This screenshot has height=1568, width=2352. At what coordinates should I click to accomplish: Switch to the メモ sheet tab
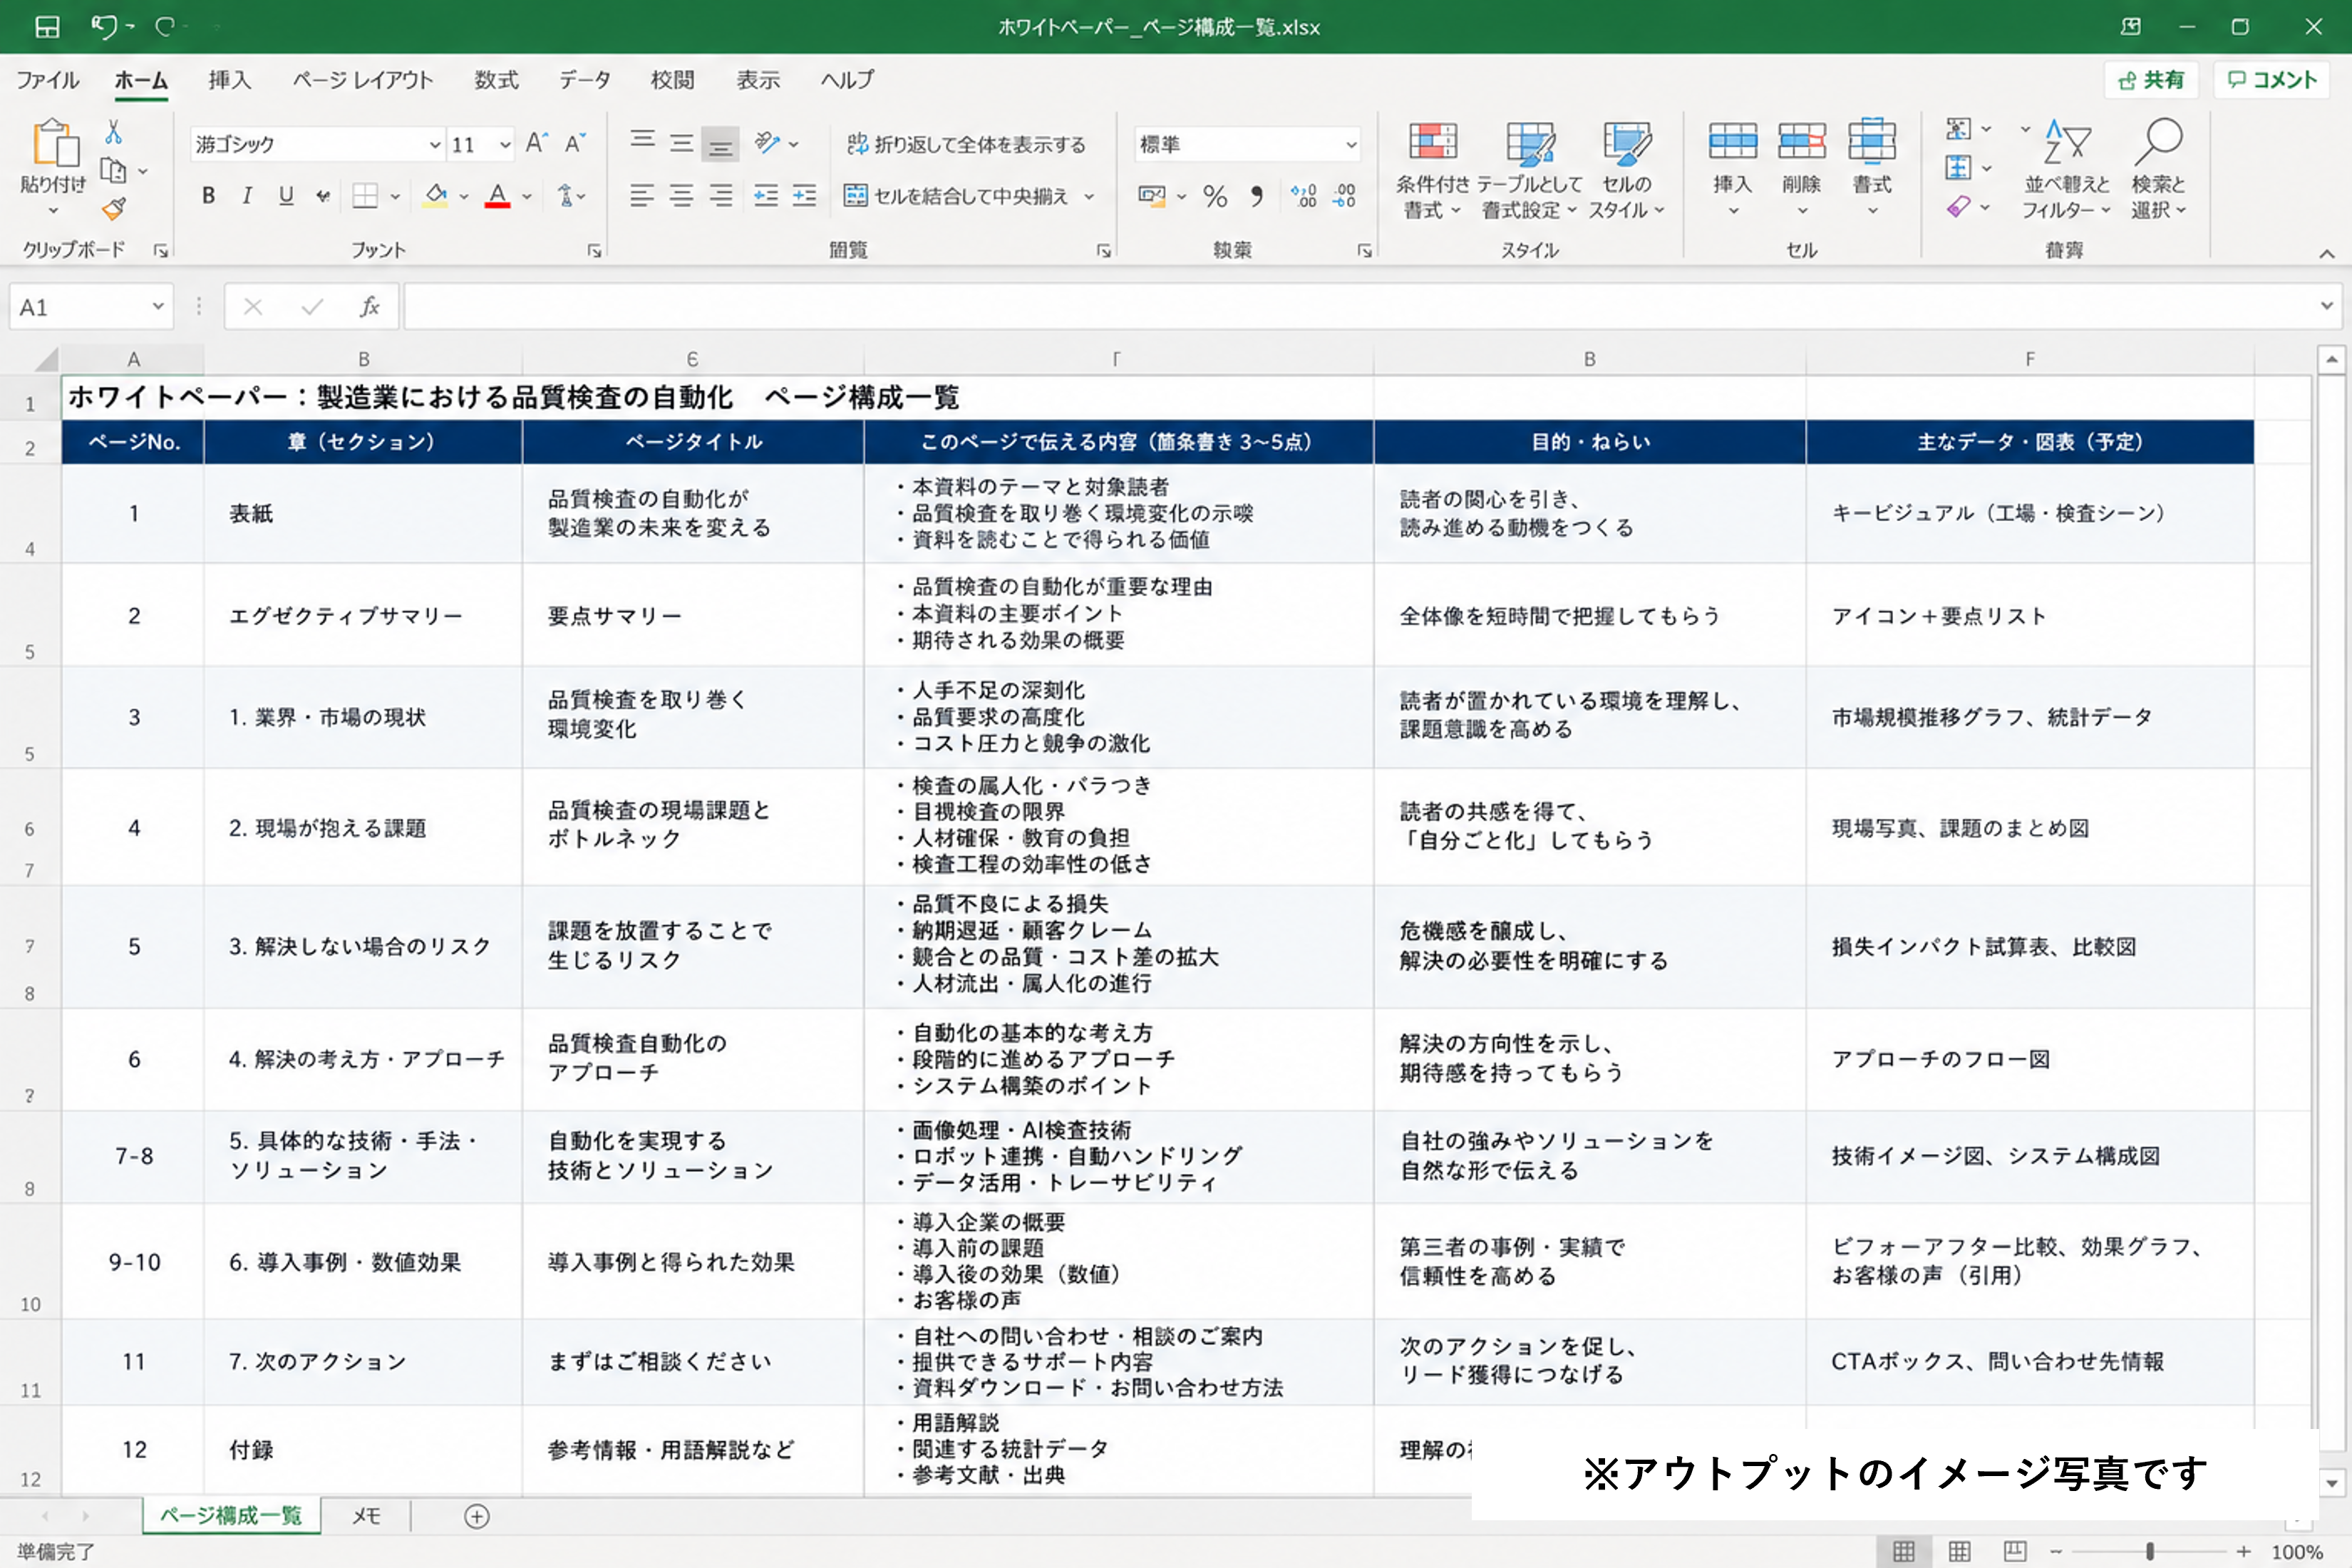366,1516
